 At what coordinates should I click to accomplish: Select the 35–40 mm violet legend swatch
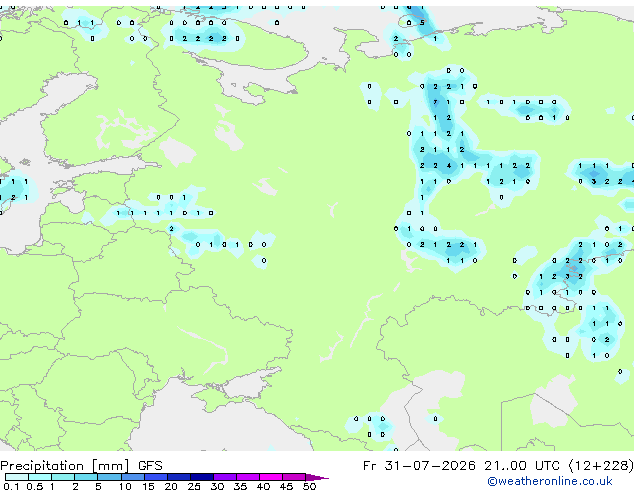click(x=247, y=477)
